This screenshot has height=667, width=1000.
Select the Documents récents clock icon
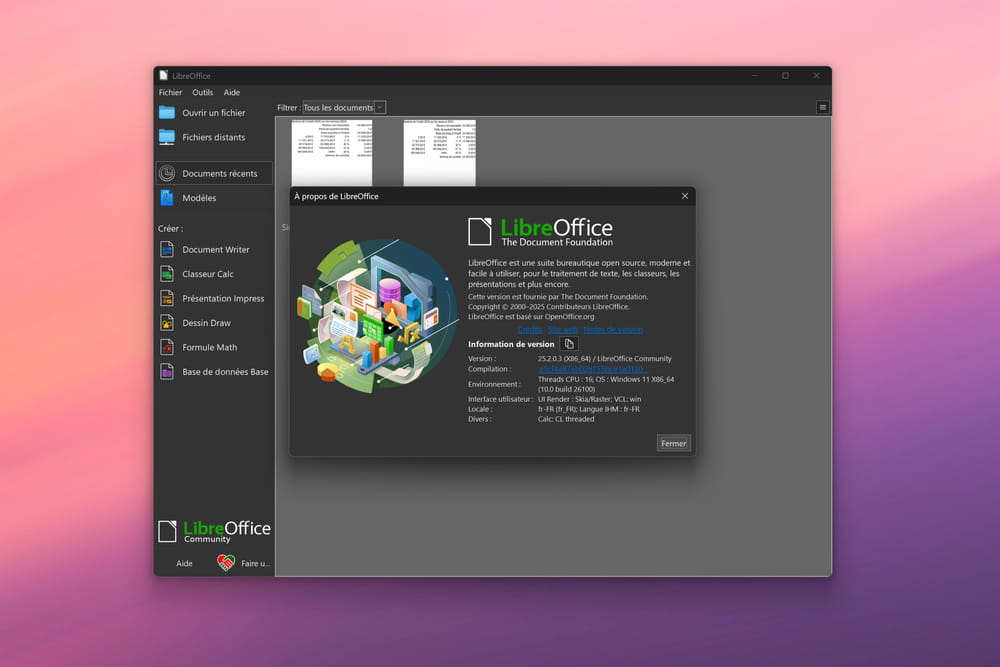tap(167, 173)
